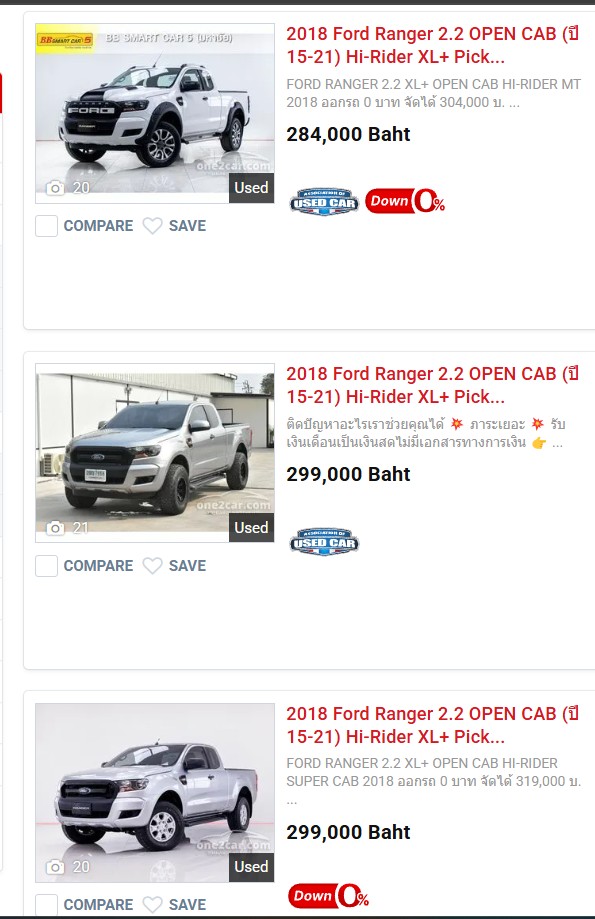The image size is (595, 919).
Task: Click camera photo count icon on white Ranger
Action: (x=55, y=188)
